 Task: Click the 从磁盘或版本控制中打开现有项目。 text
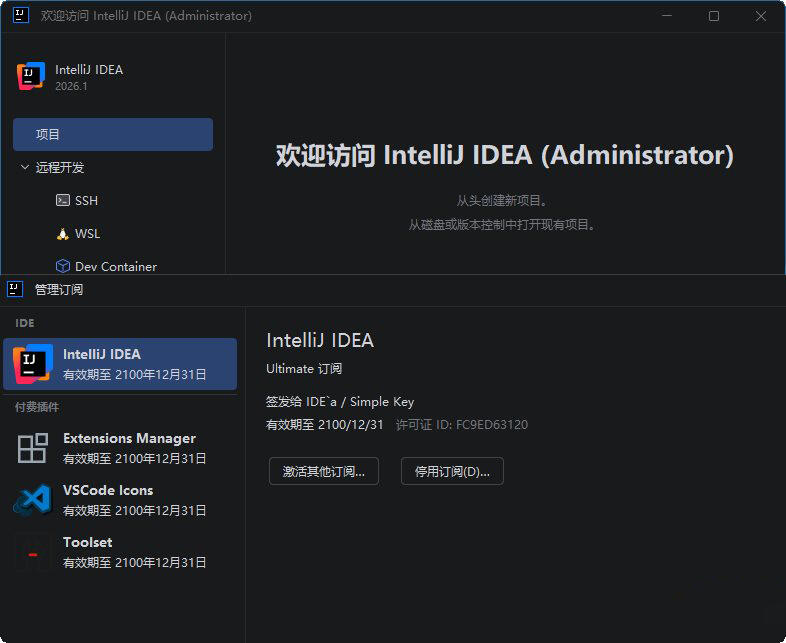pyautogui.click(x=501, y=225)
